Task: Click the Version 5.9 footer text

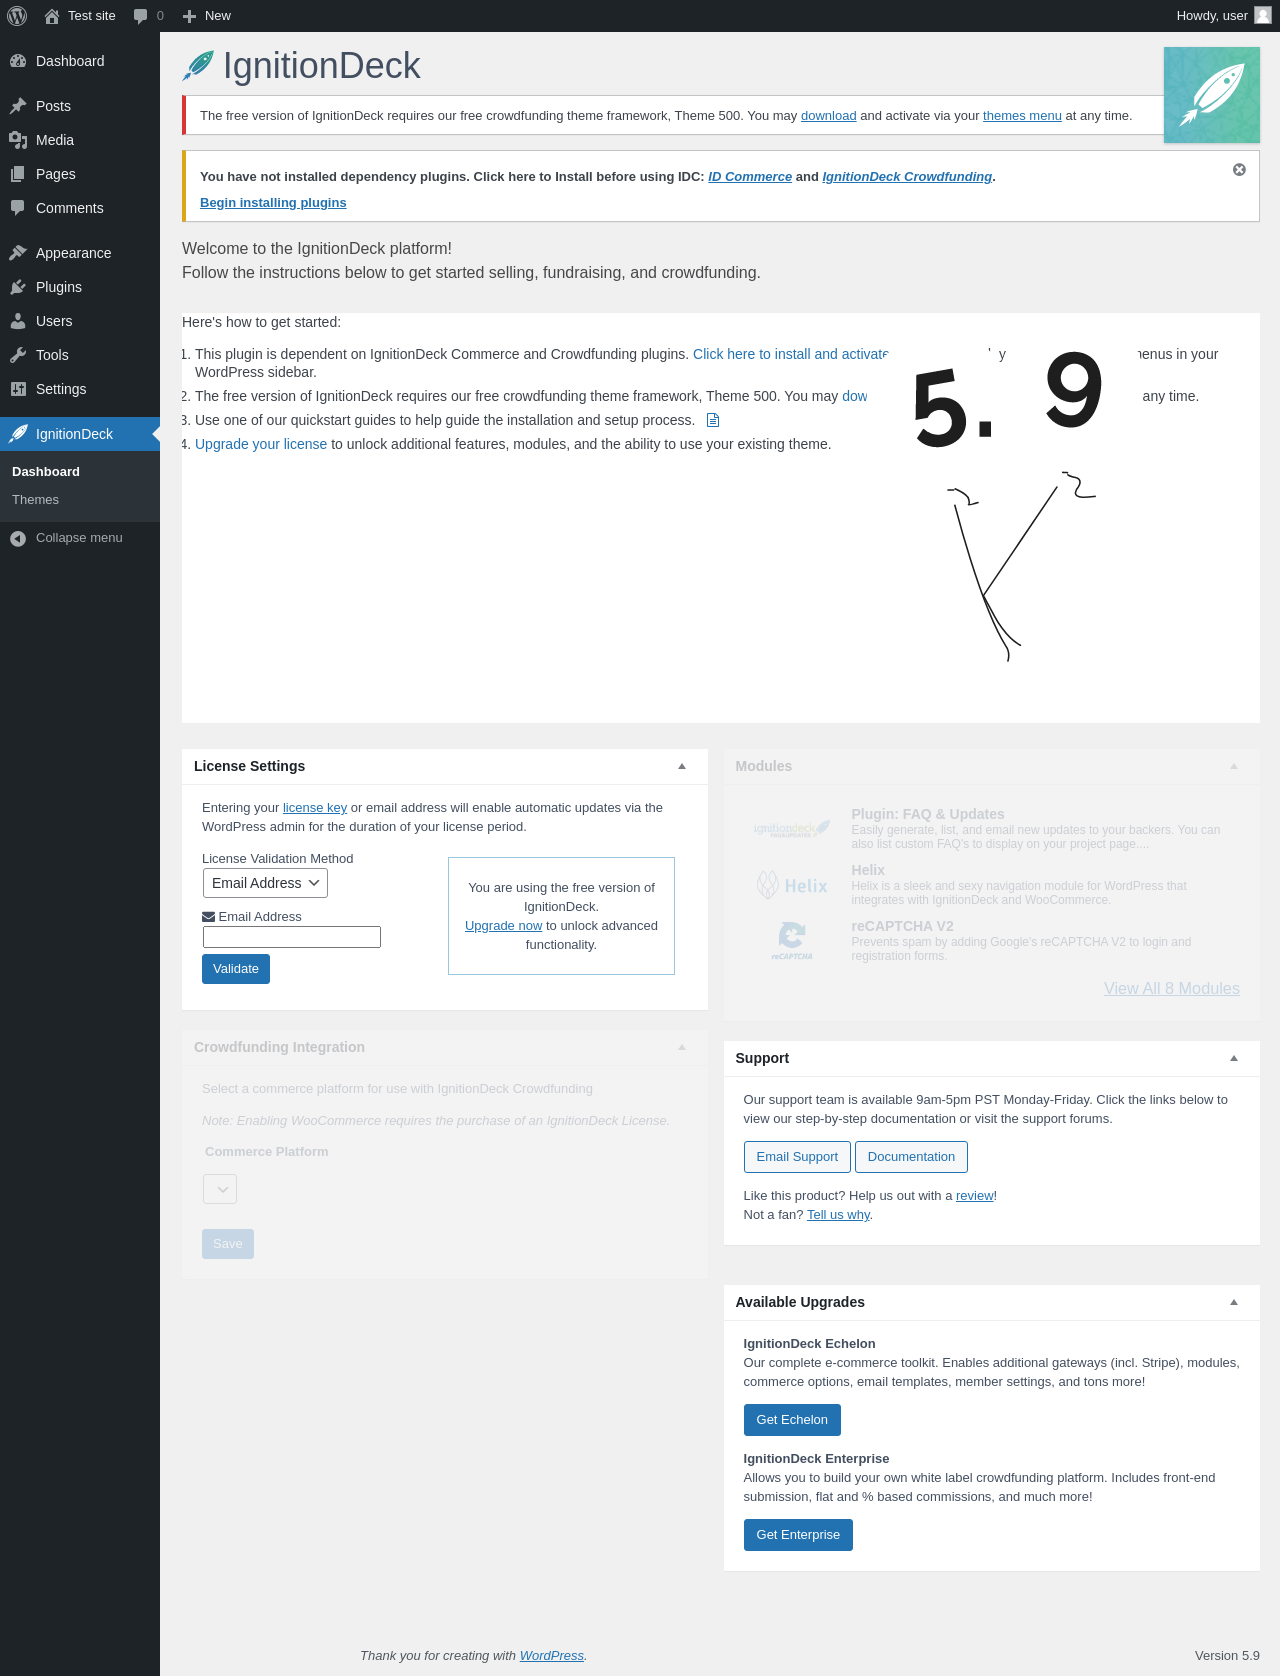Action: 1227,1656
